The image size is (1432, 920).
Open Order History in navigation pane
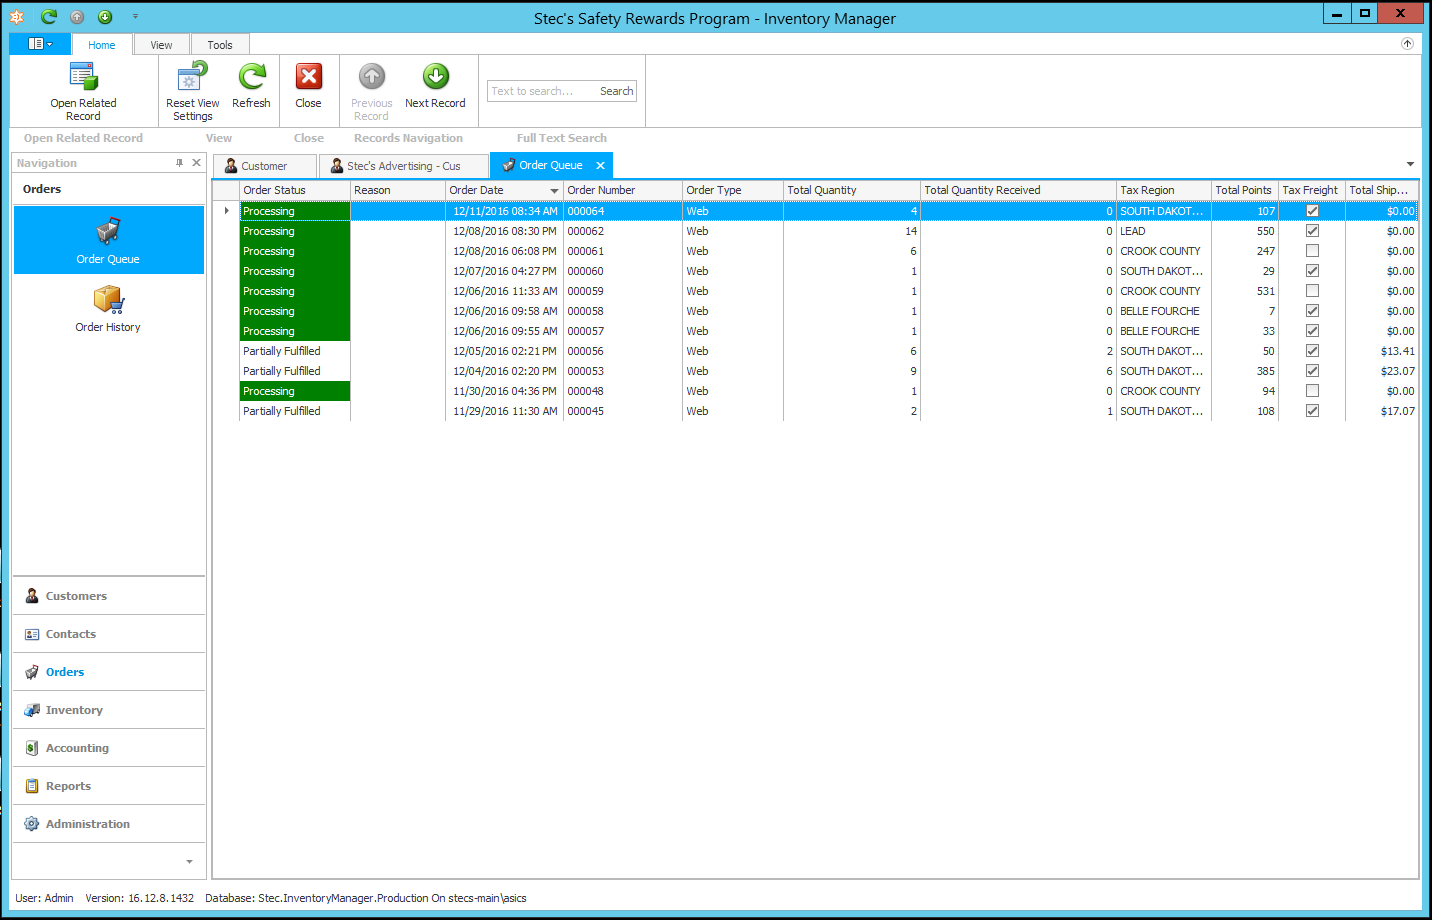click(x=108, y=308)
